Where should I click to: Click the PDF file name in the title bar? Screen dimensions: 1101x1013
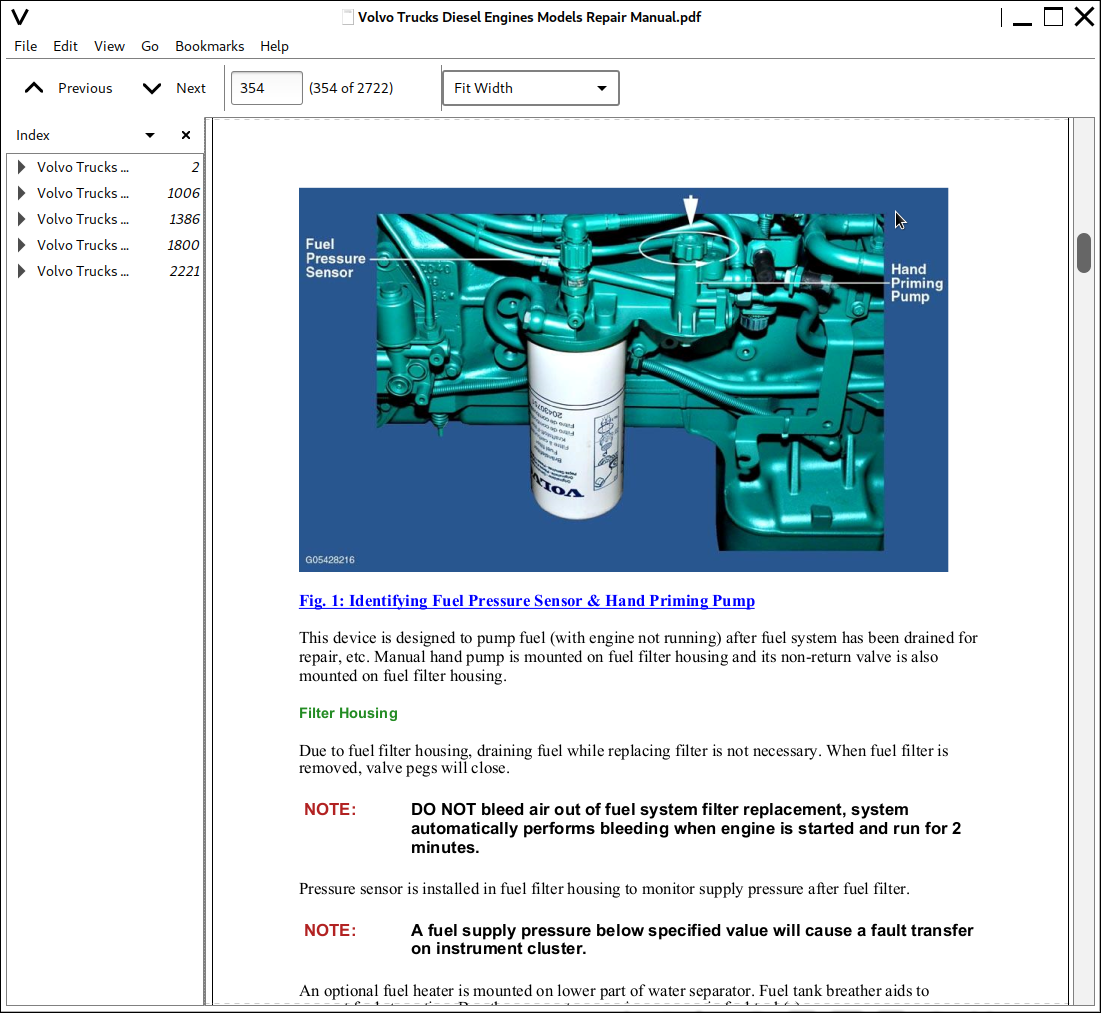(x=529, y=17)
